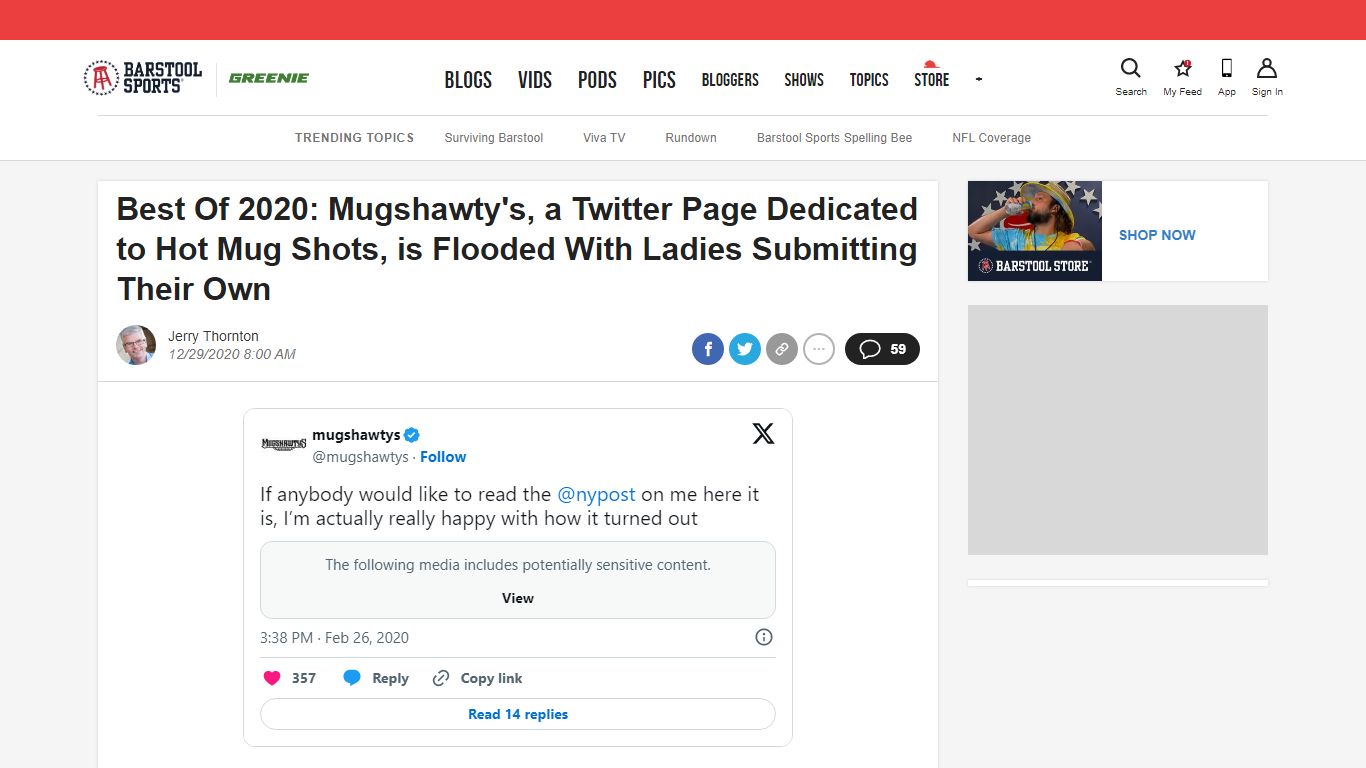Follow mugshawtys in the tweet

tap(443, 457)
